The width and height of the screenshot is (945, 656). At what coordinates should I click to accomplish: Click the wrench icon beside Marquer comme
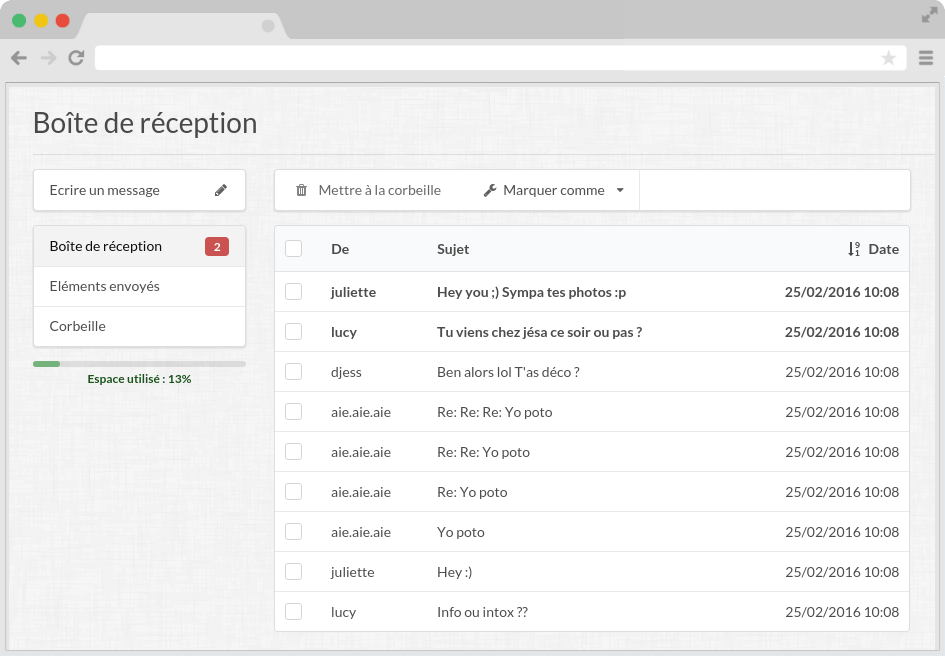point(490,190)
